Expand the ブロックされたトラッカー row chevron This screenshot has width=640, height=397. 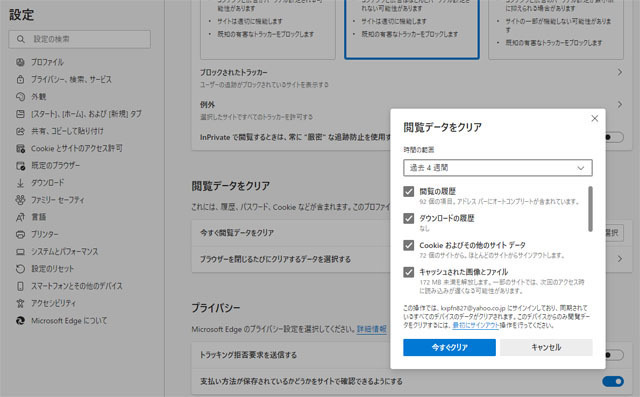(x=620, y=72)
